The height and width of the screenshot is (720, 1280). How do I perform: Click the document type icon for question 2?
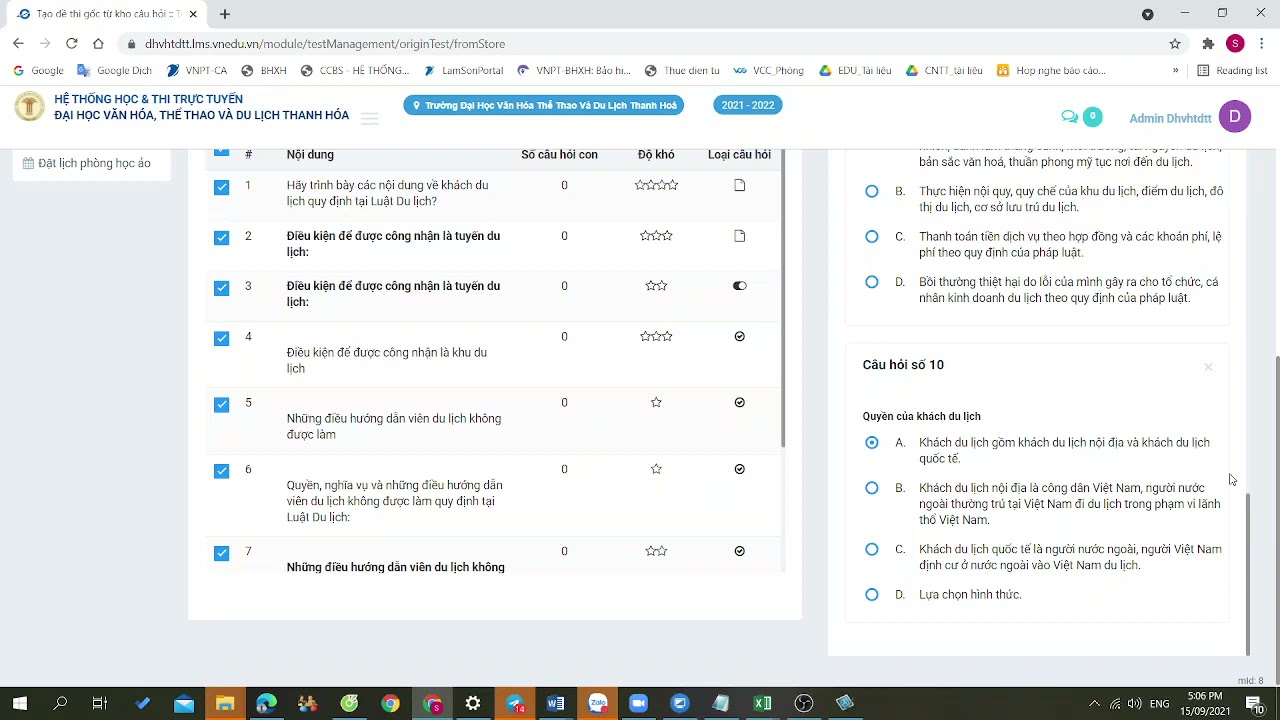(740, 236)
